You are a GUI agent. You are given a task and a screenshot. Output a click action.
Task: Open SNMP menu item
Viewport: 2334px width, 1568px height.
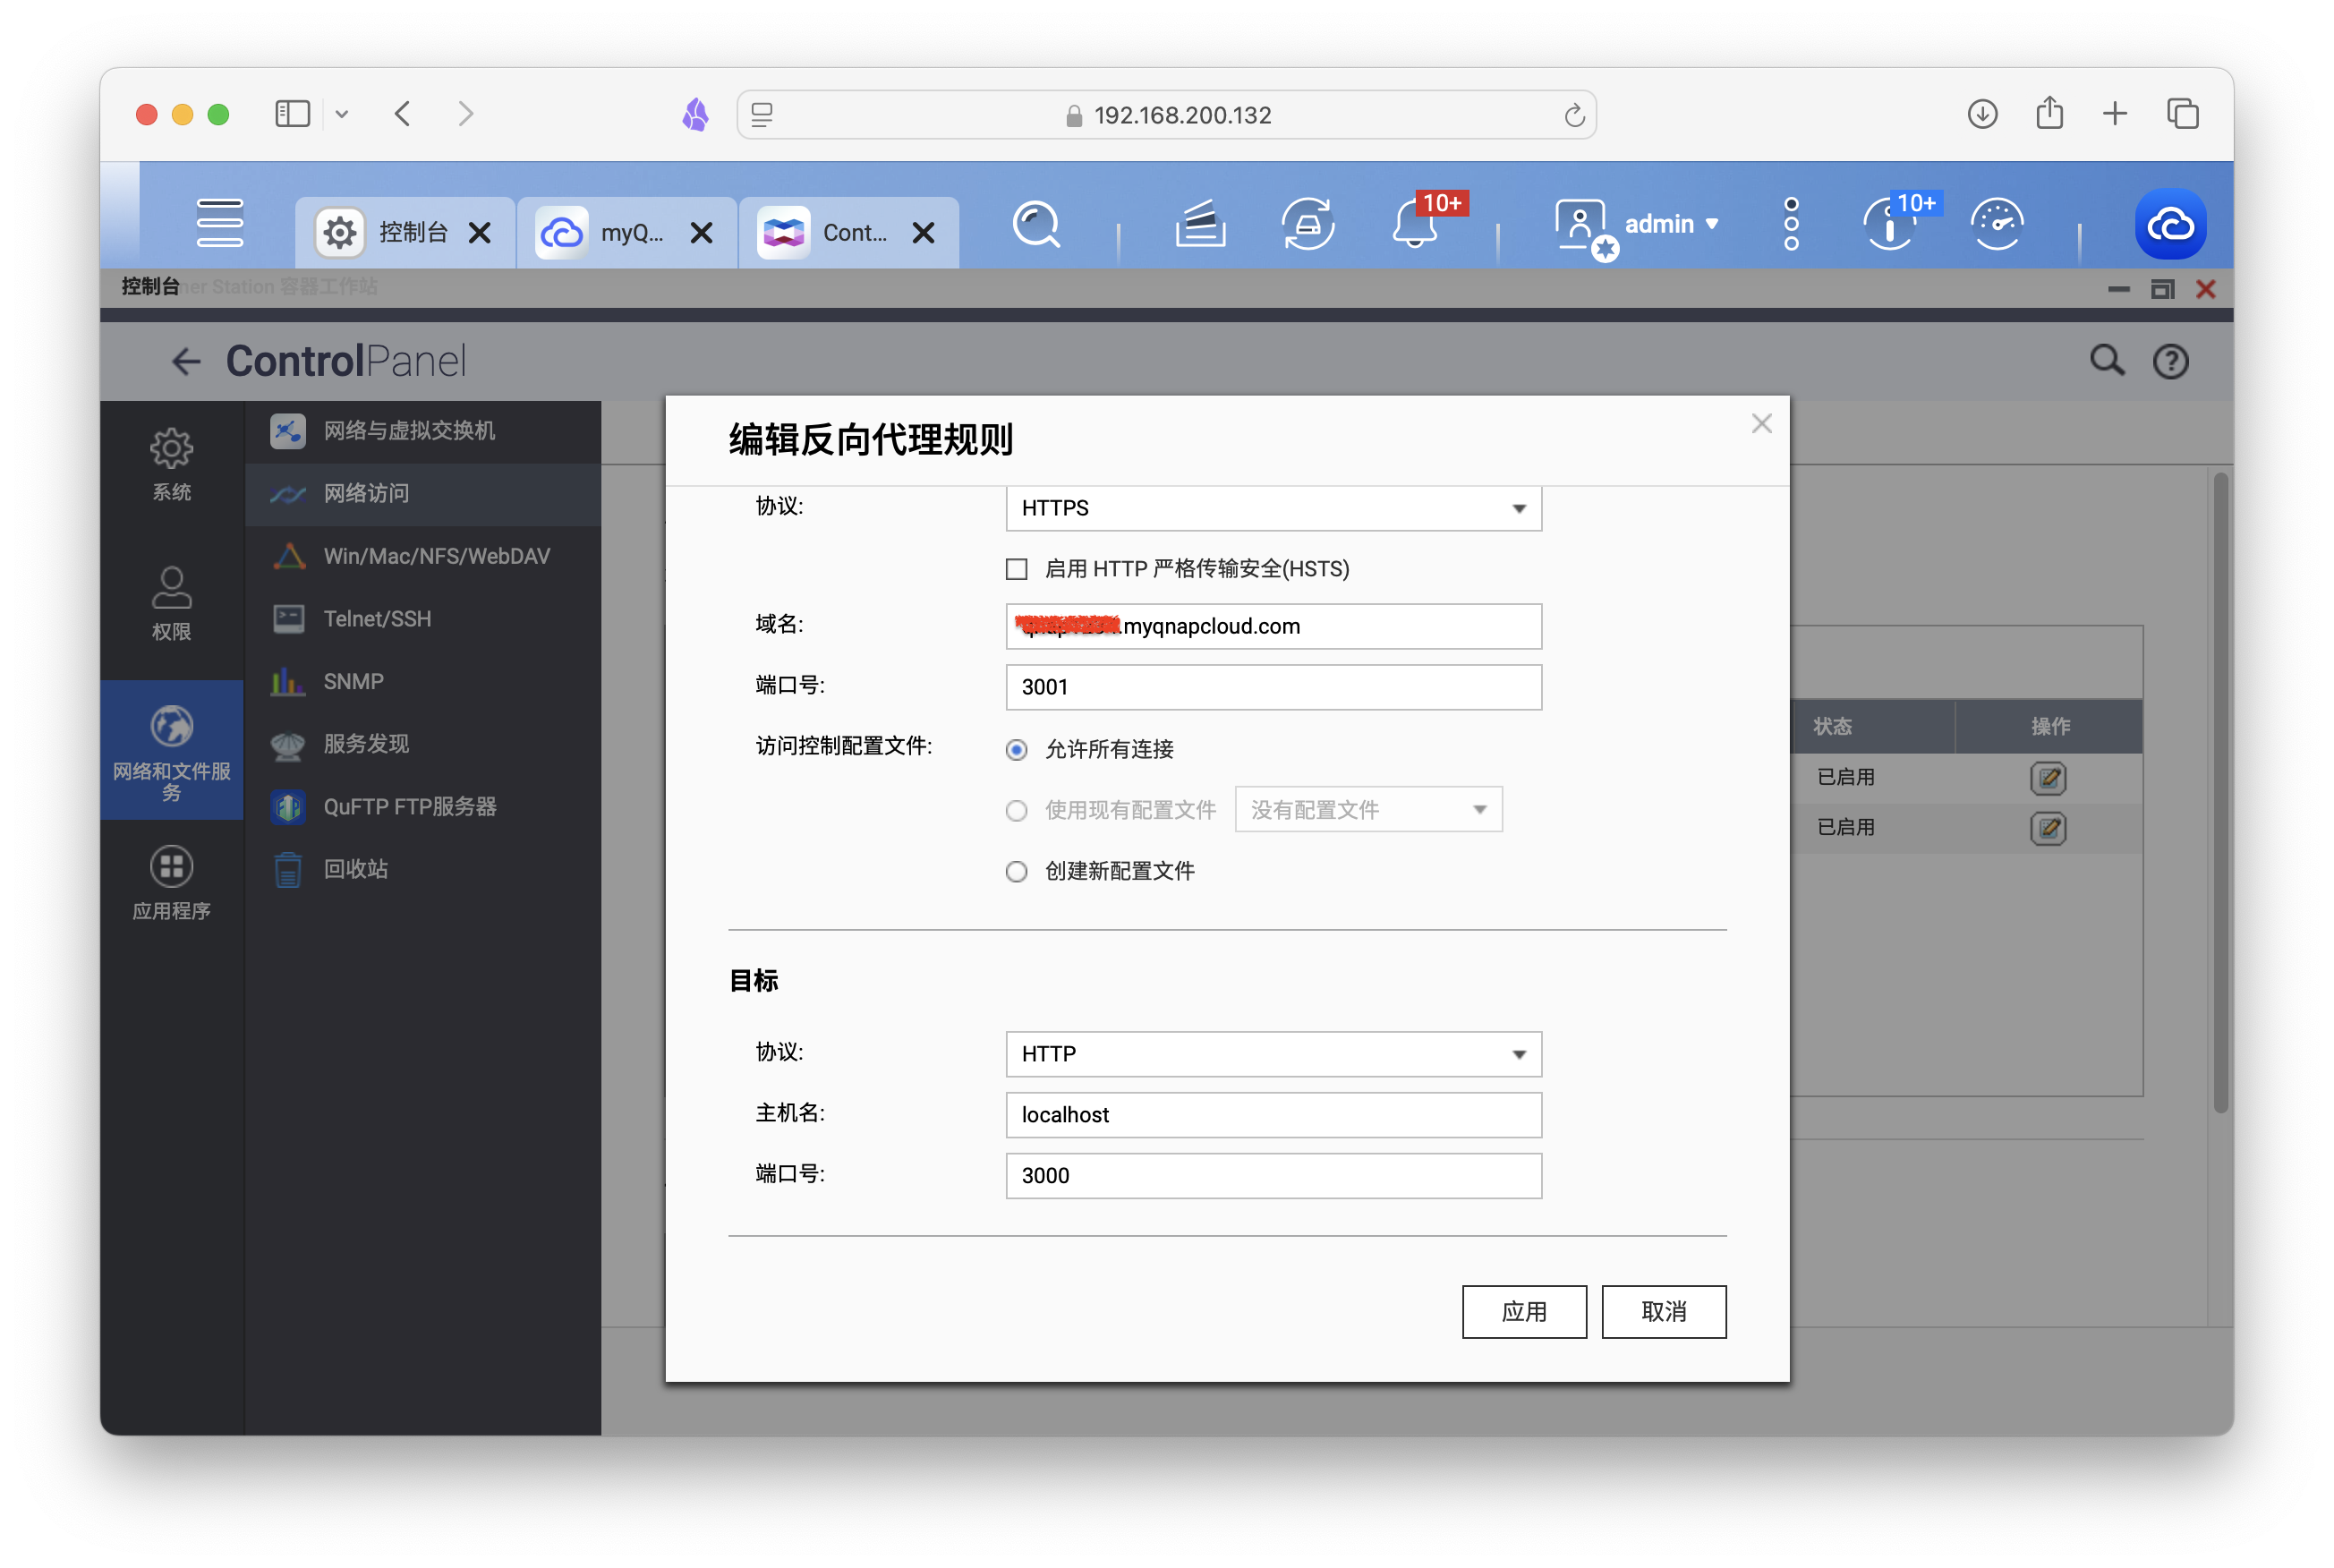point(423,682)
